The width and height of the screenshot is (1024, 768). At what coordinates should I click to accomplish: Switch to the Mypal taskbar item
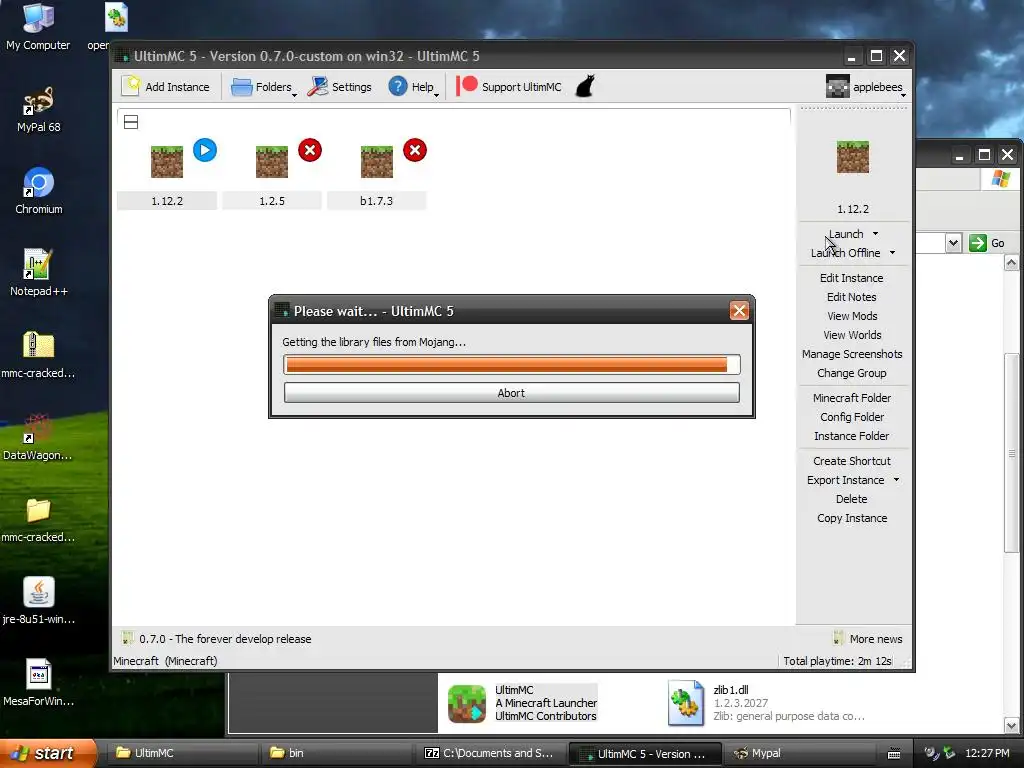click(798, 753)
